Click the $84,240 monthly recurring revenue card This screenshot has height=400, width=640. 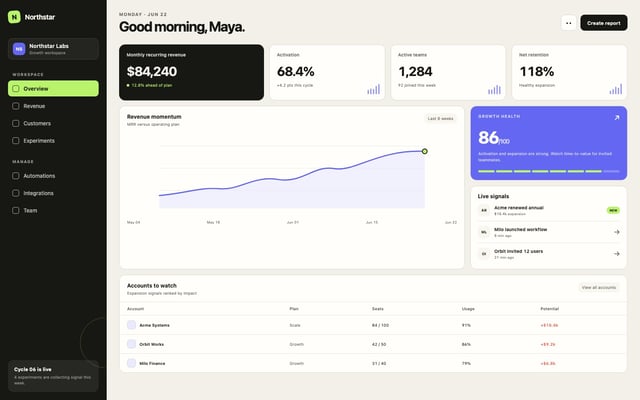tap(191, 72)
